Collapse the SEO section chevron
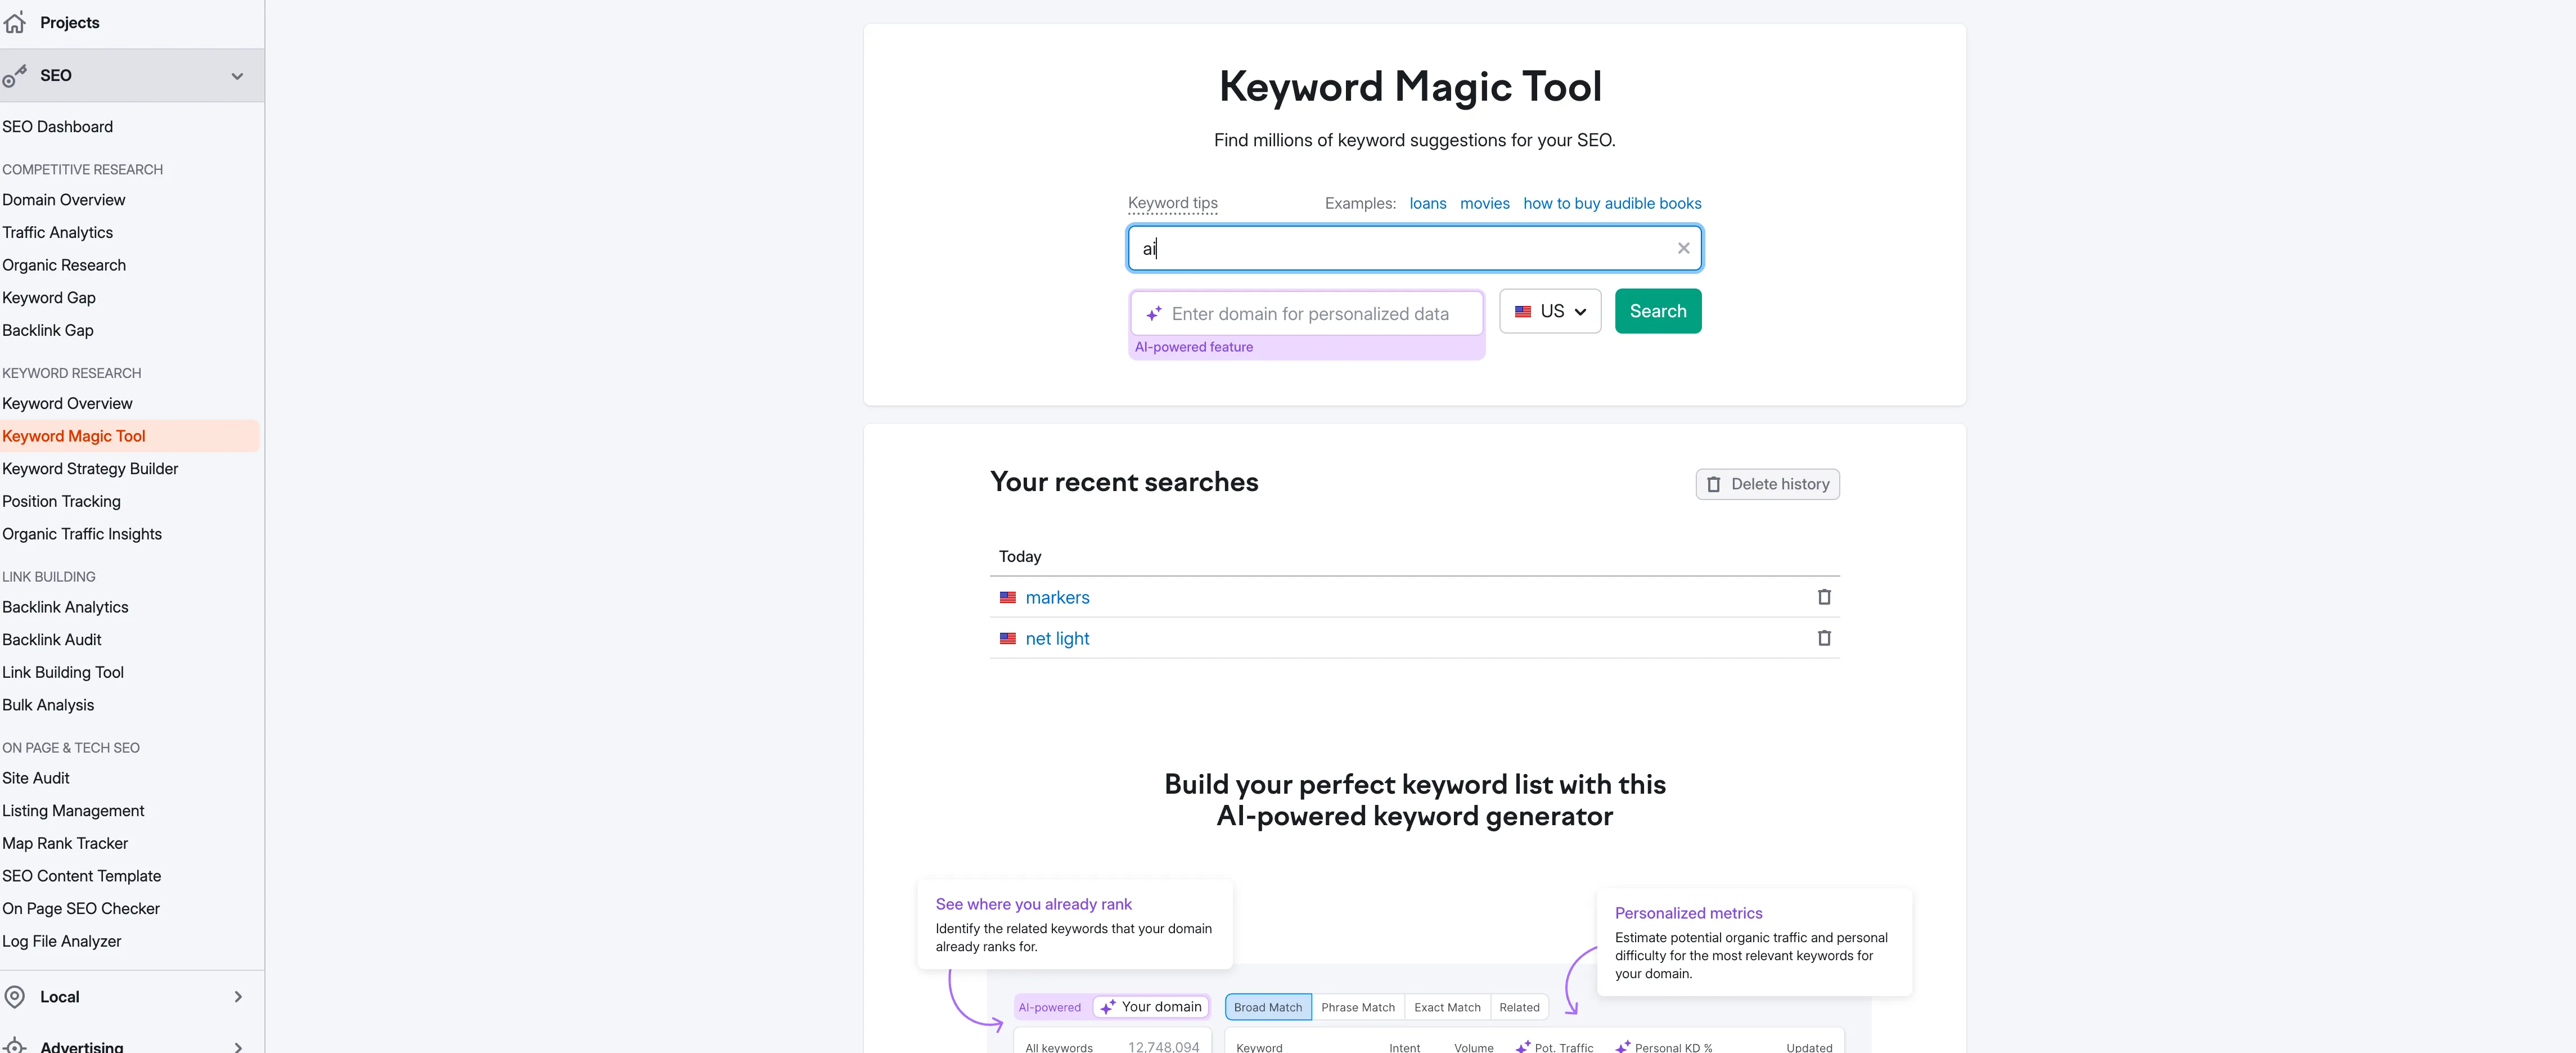2576x1053 pixels. click(x=237, y=76)
